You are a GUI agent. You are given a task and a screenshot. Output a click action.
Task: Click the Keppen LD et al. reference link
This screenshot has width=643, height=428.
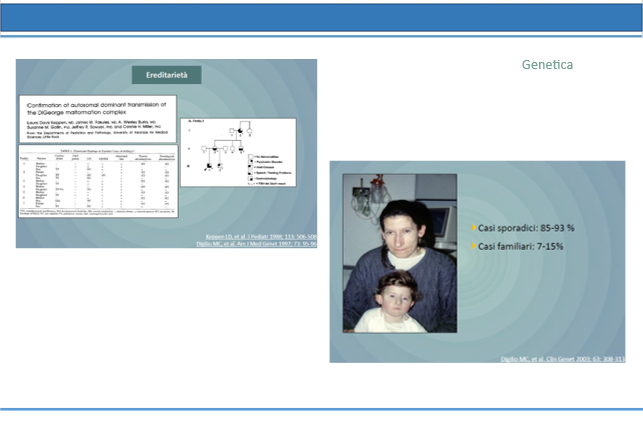(261, 237)
